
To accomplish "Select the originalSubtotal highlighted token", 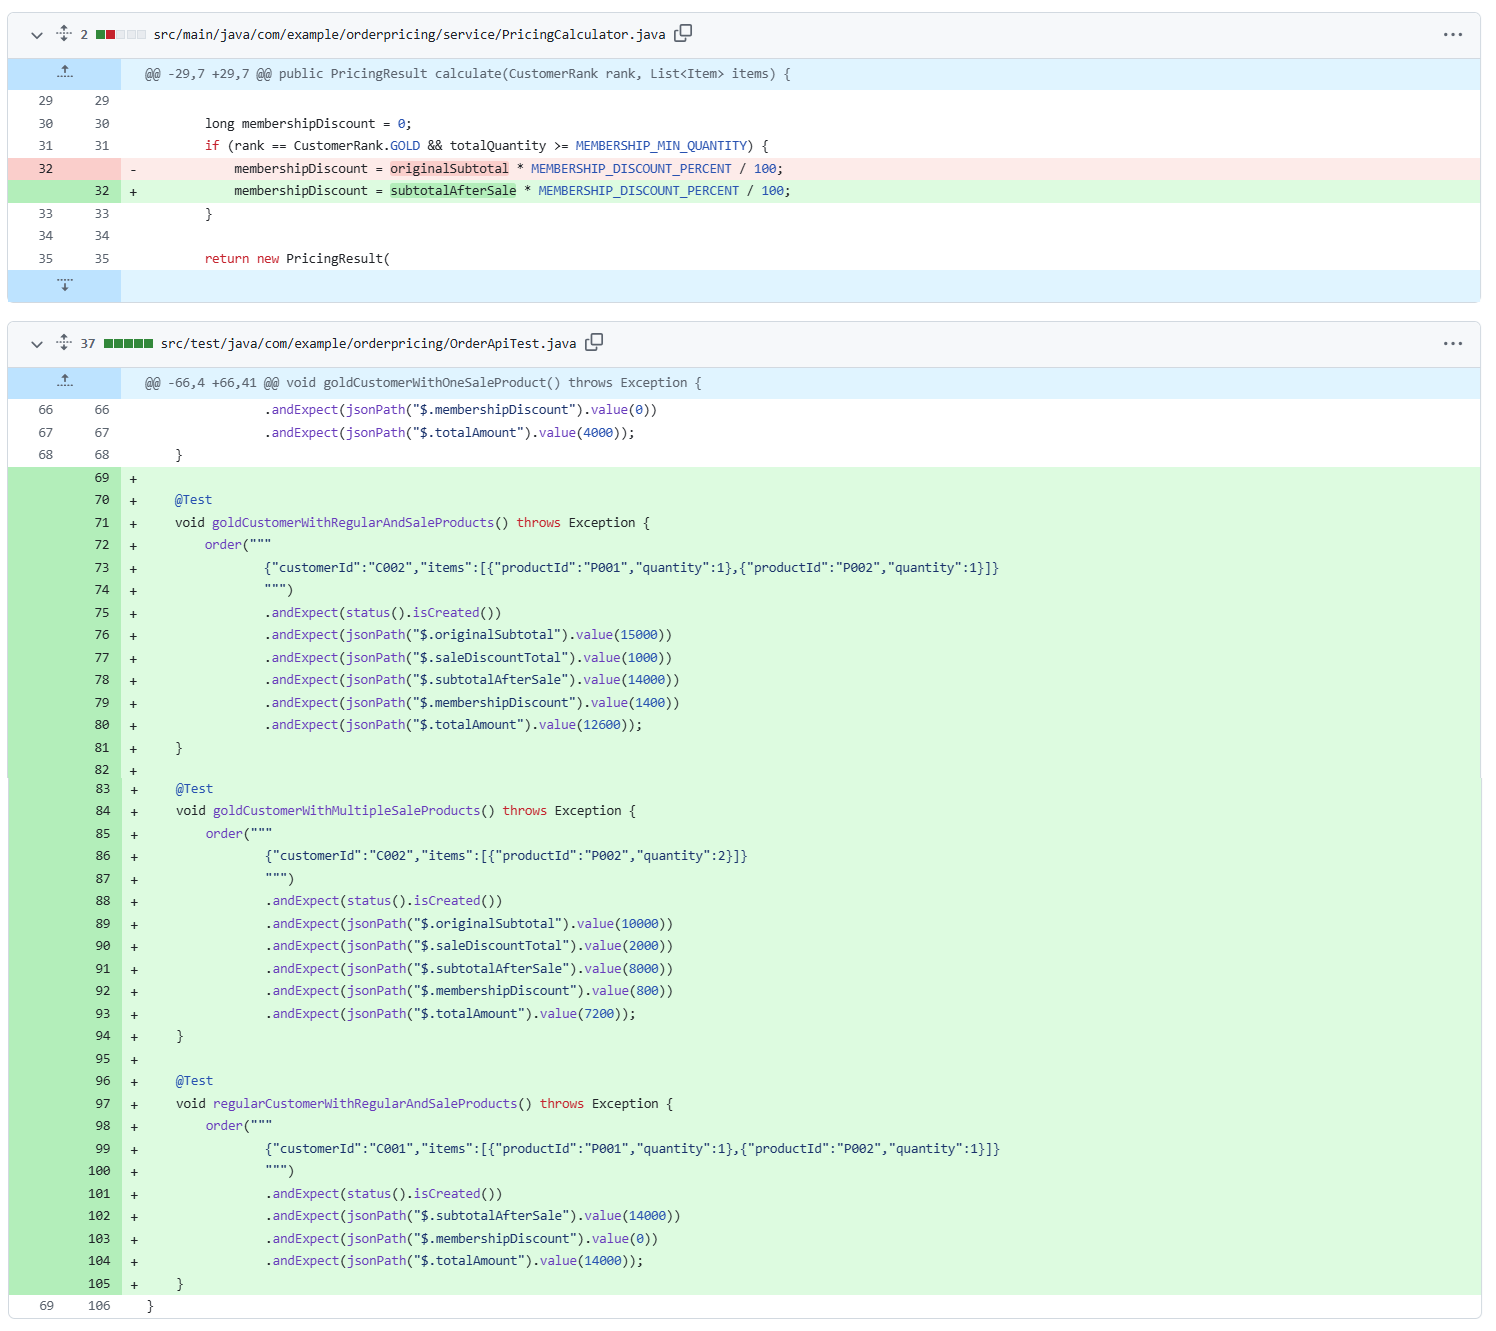I will pyautogui.click(x=449, y=168).
